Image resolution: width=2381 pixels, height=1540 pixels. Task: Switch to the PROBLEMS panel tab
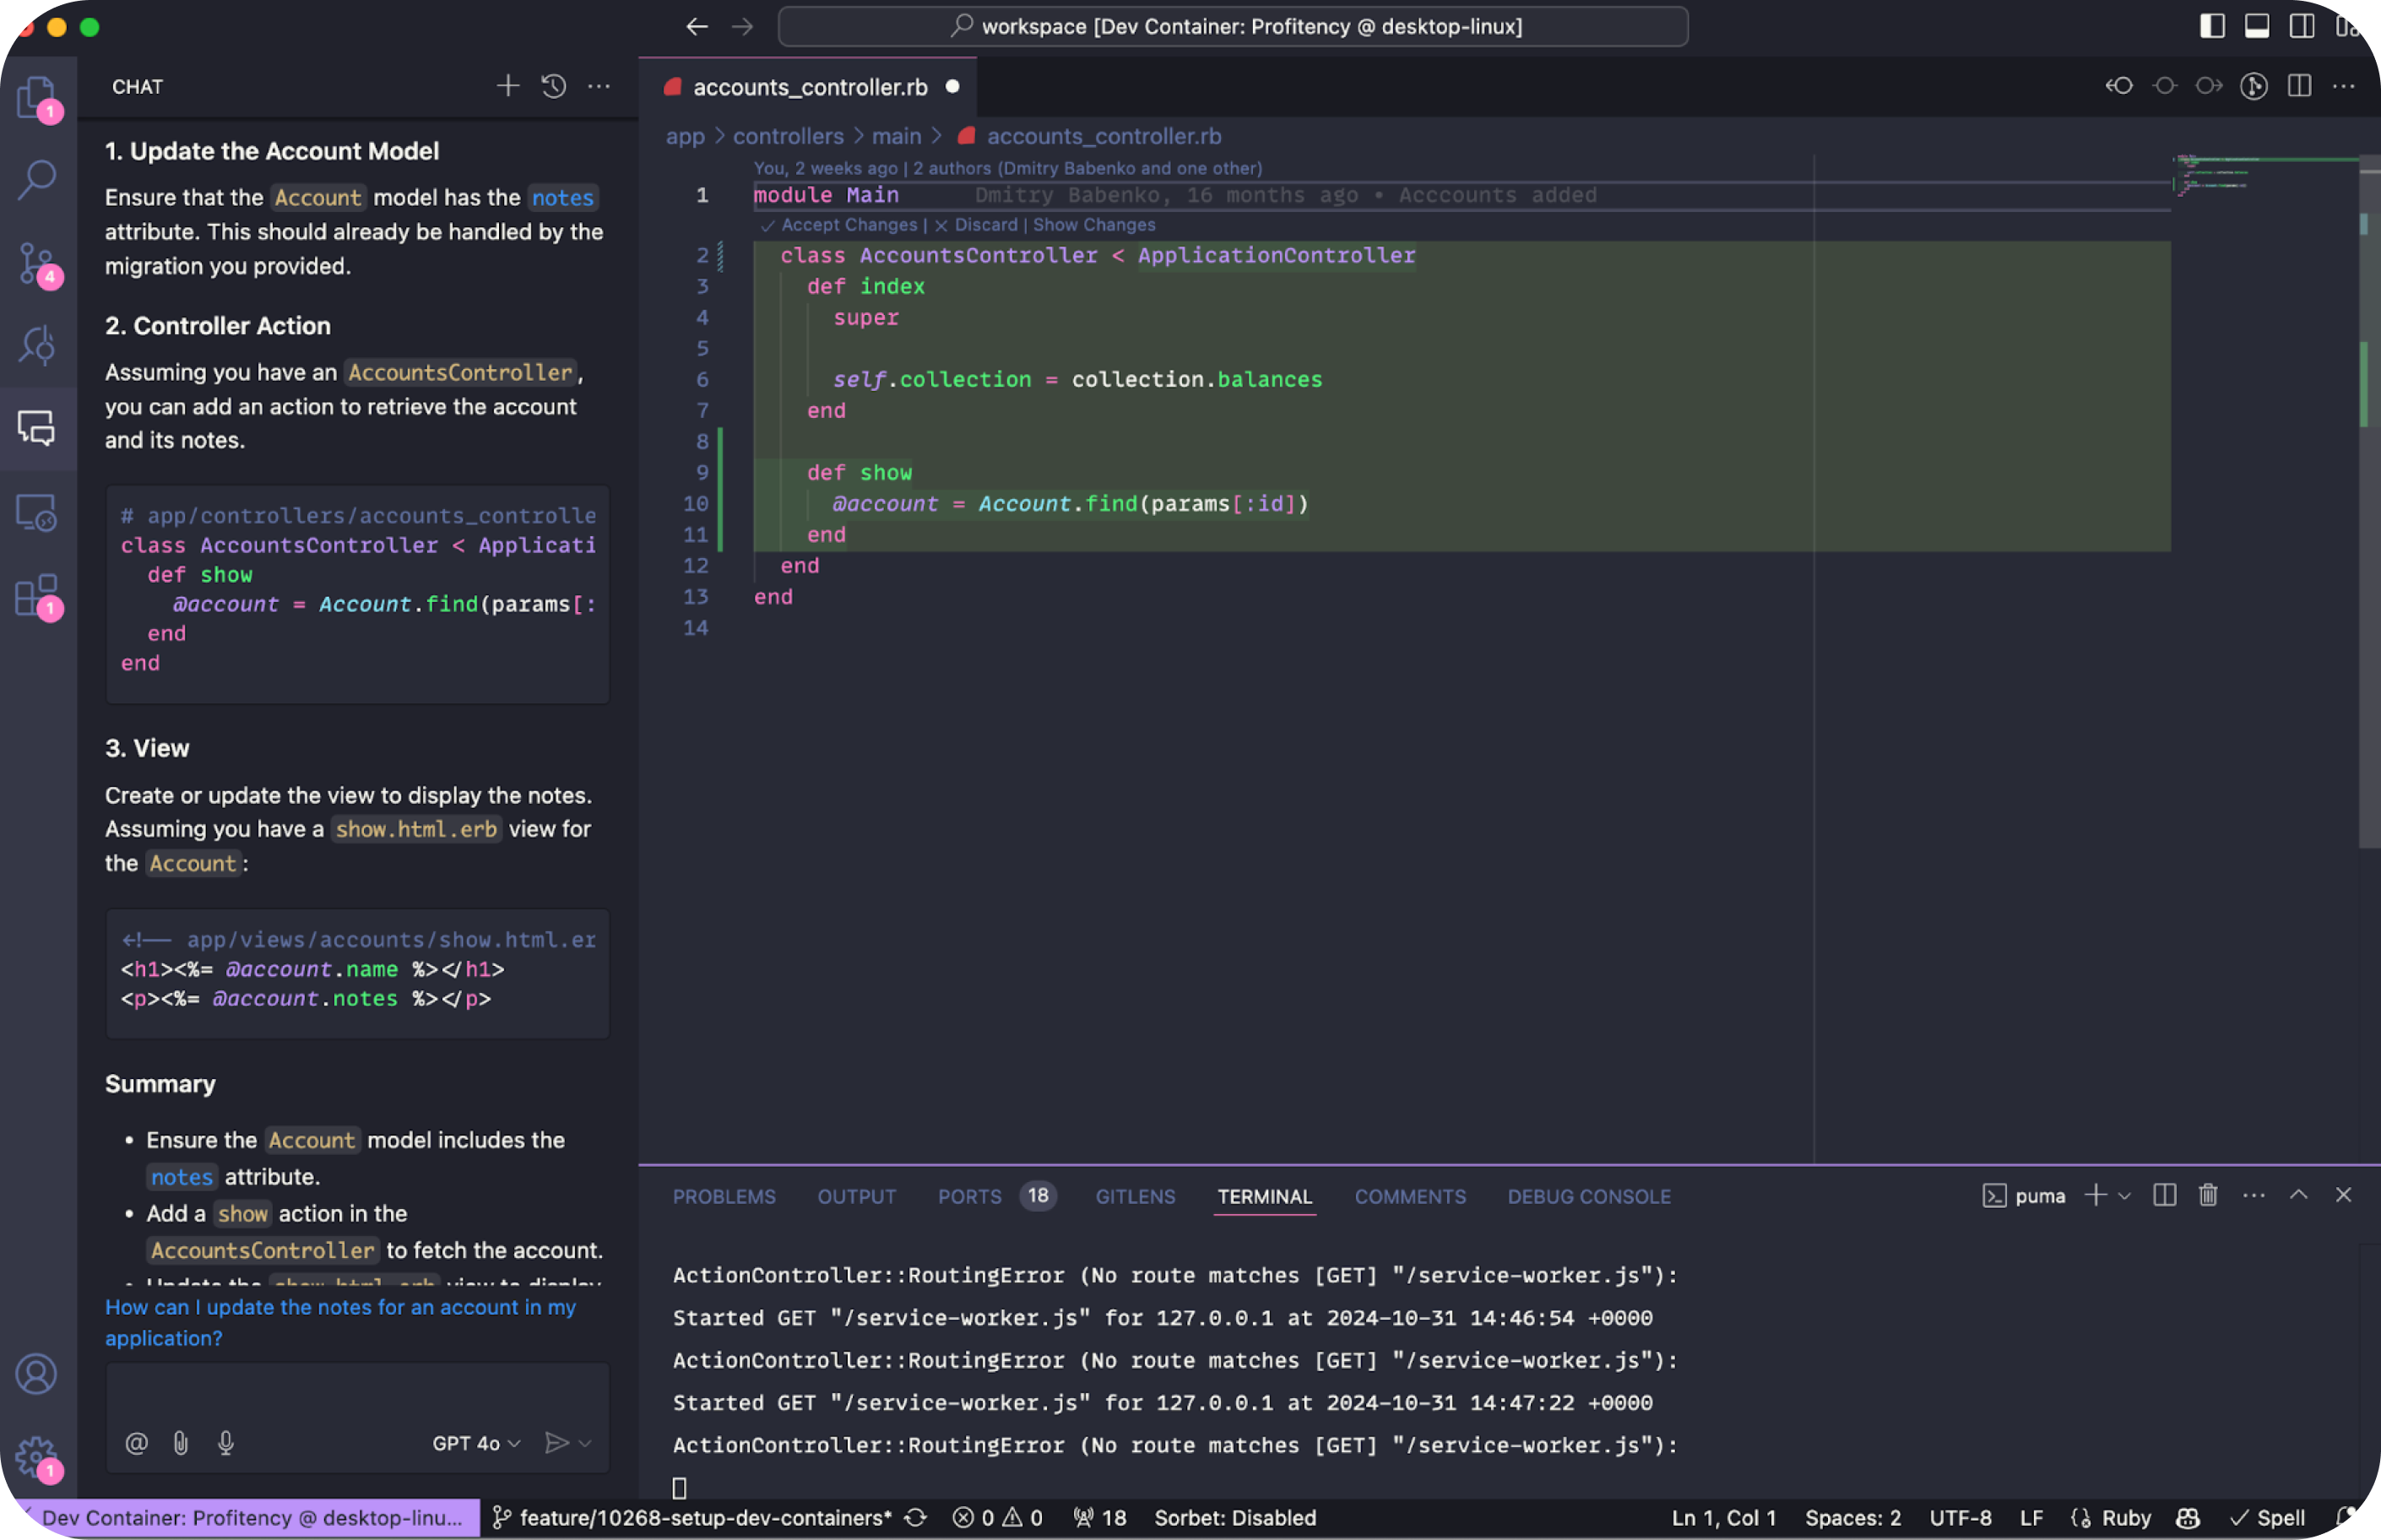click(x=724, y=1196)
